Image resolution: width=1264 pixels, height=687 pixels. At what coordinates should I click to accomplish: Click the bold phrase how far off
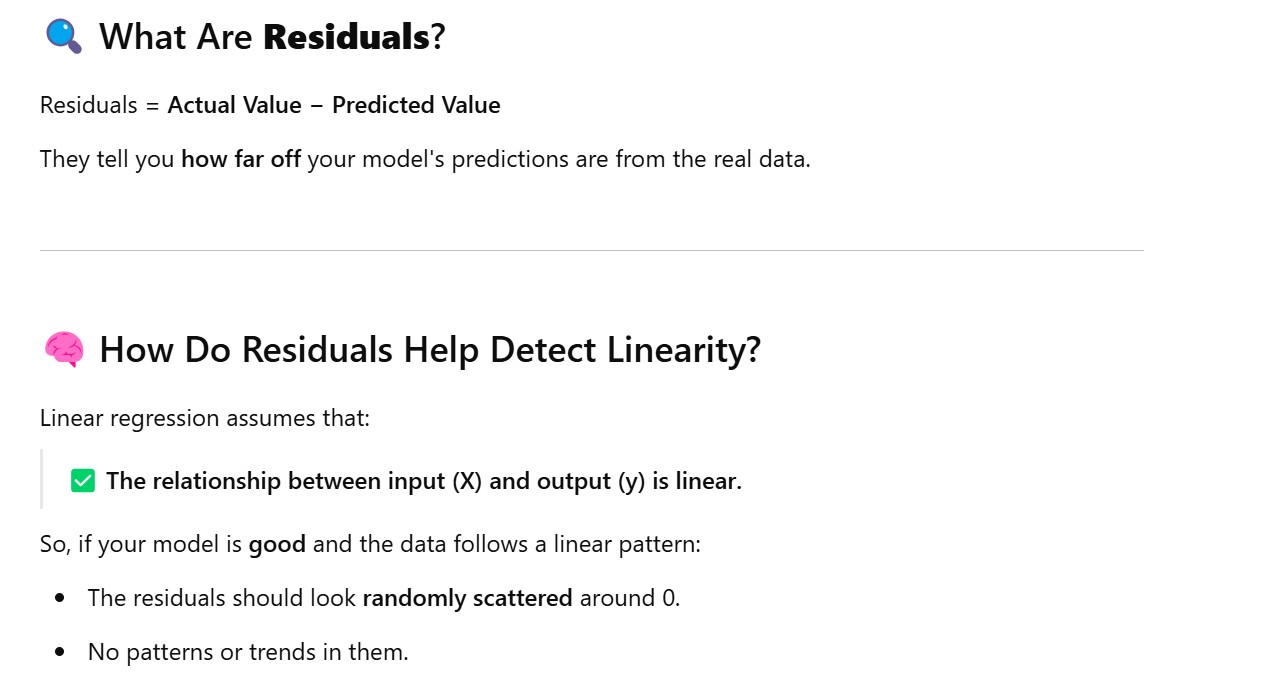click(241, 159)
